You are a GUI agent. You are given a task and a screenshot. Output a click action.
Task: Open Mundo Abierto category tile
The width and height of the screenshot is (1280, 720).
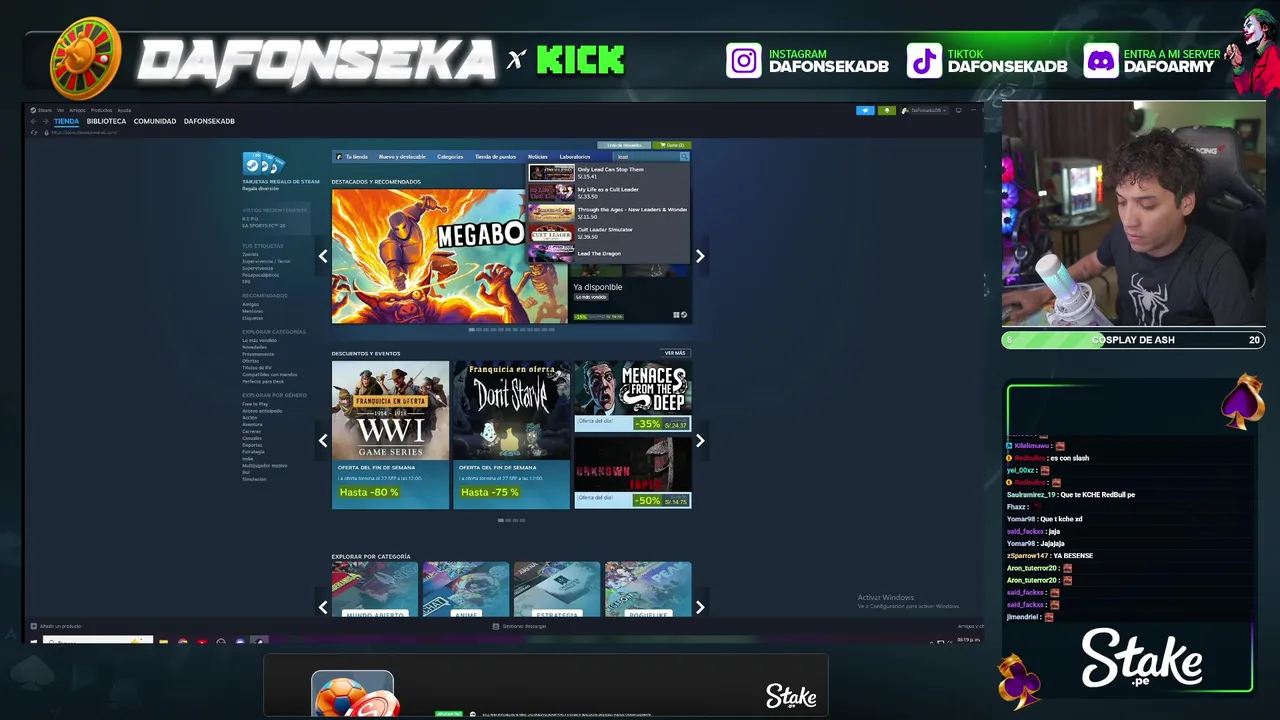pyautogui.click(x=375, y=590)
